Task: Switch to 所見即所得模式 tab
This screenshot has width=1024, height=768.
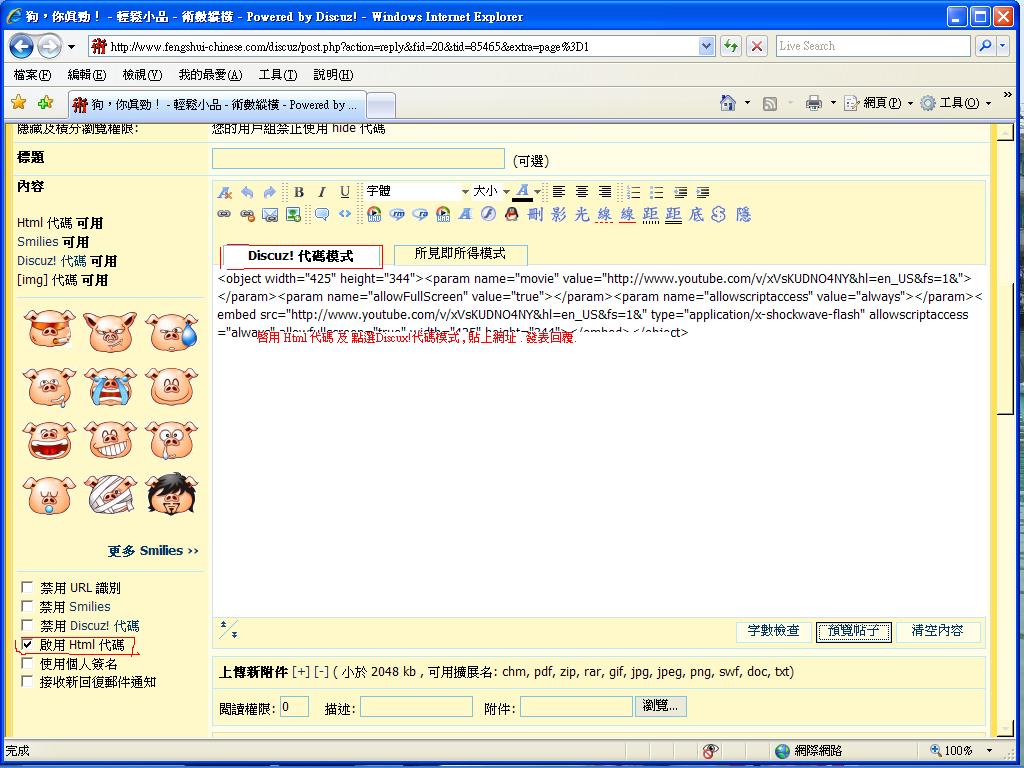Action: (460, 254)
